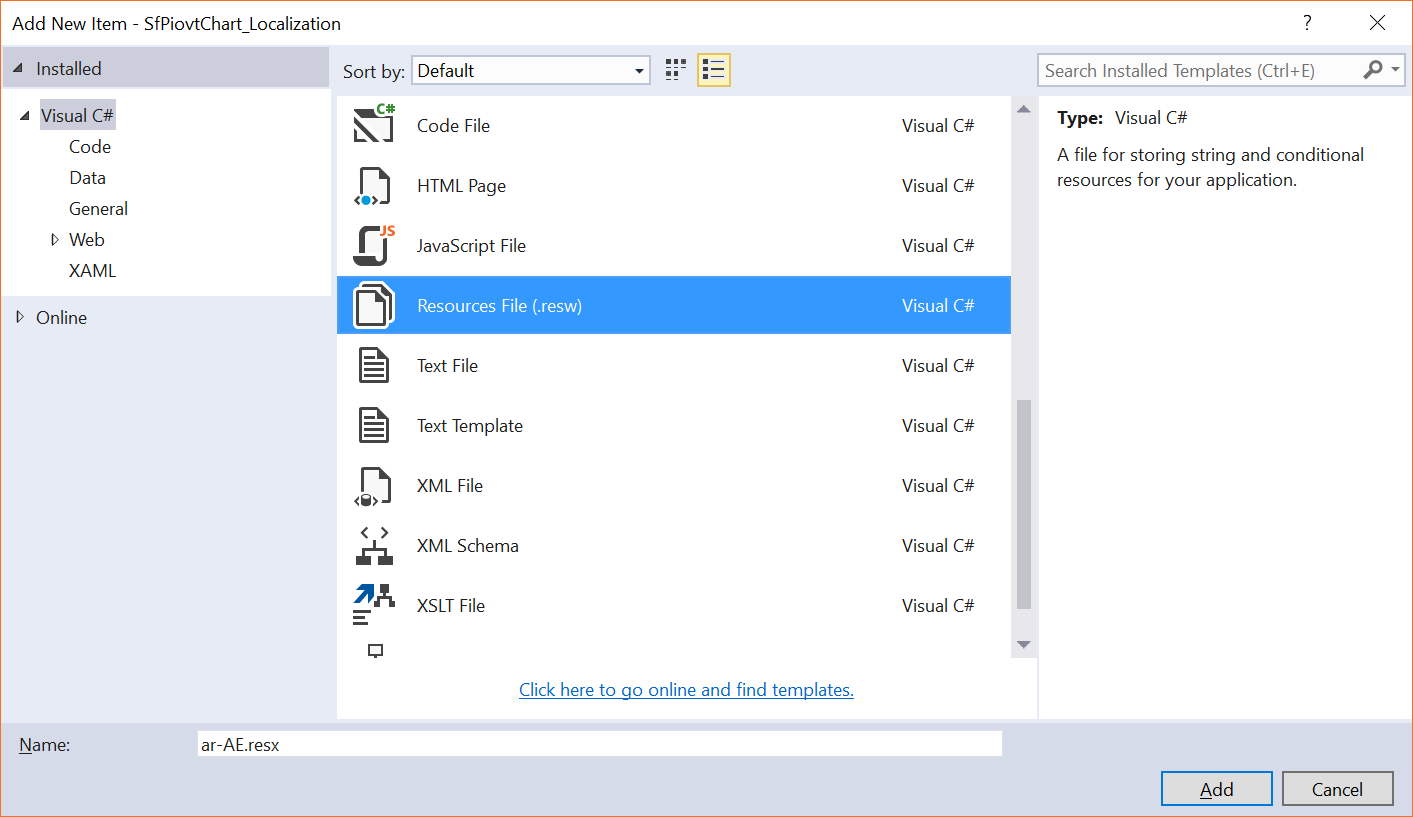
Task: Select the HTML Page template icon
Action: [x=374, y=186]
